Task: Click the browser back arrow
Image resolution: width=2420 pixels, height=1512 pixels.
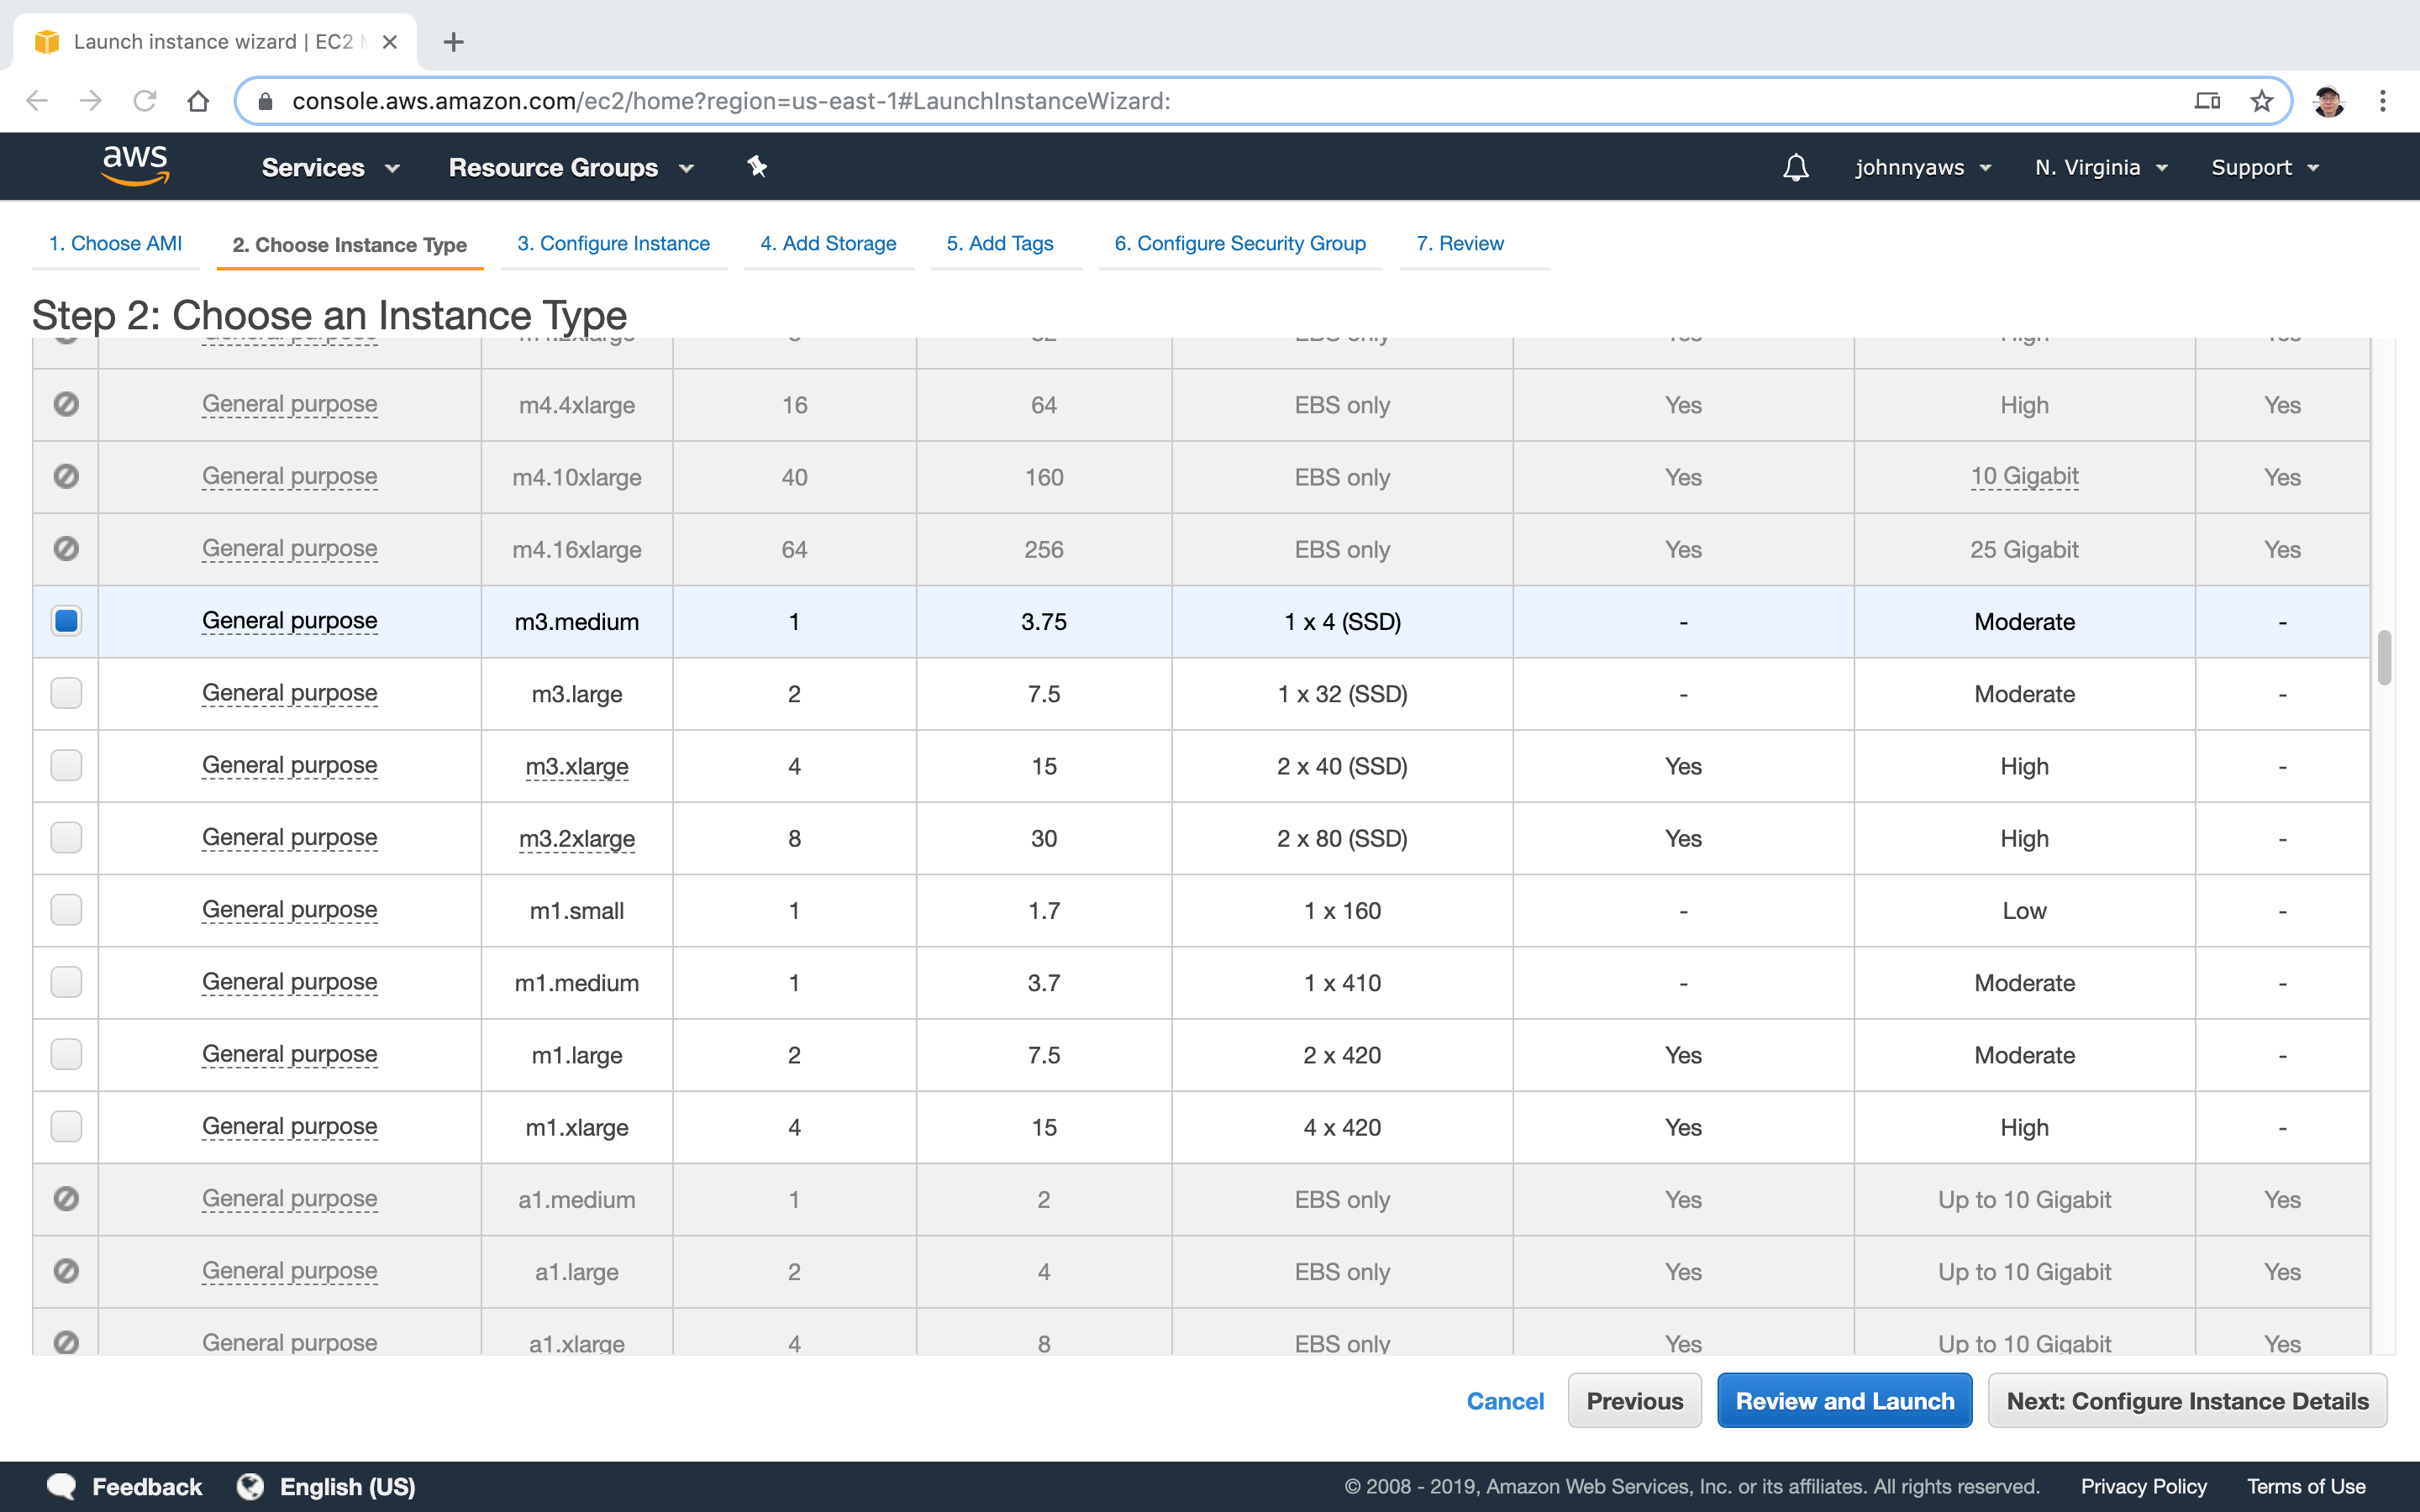Action: point(38,101)
